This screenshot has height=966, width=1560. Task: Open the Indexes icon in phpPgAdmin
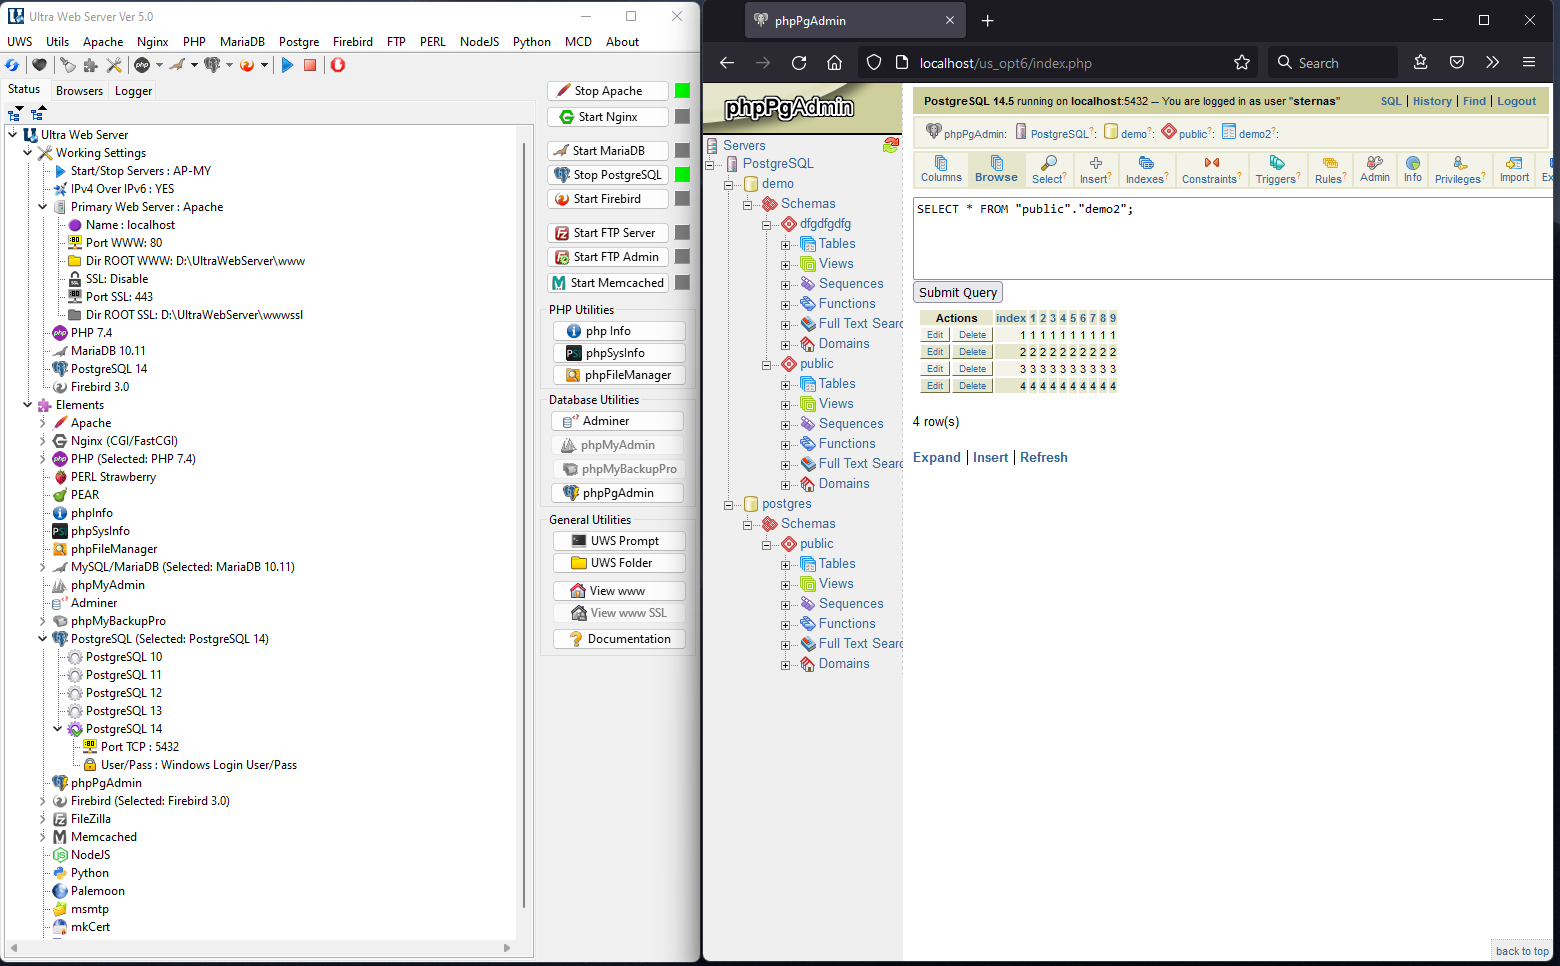[x=1146, y=163]
